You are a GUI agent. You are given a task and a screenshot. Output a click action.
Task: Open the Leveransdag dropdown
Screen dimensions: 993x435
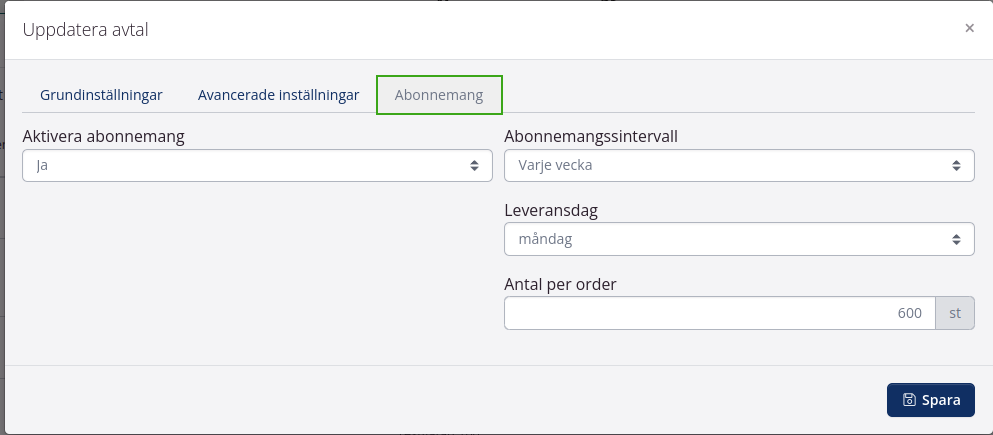(x=739, y=239)
